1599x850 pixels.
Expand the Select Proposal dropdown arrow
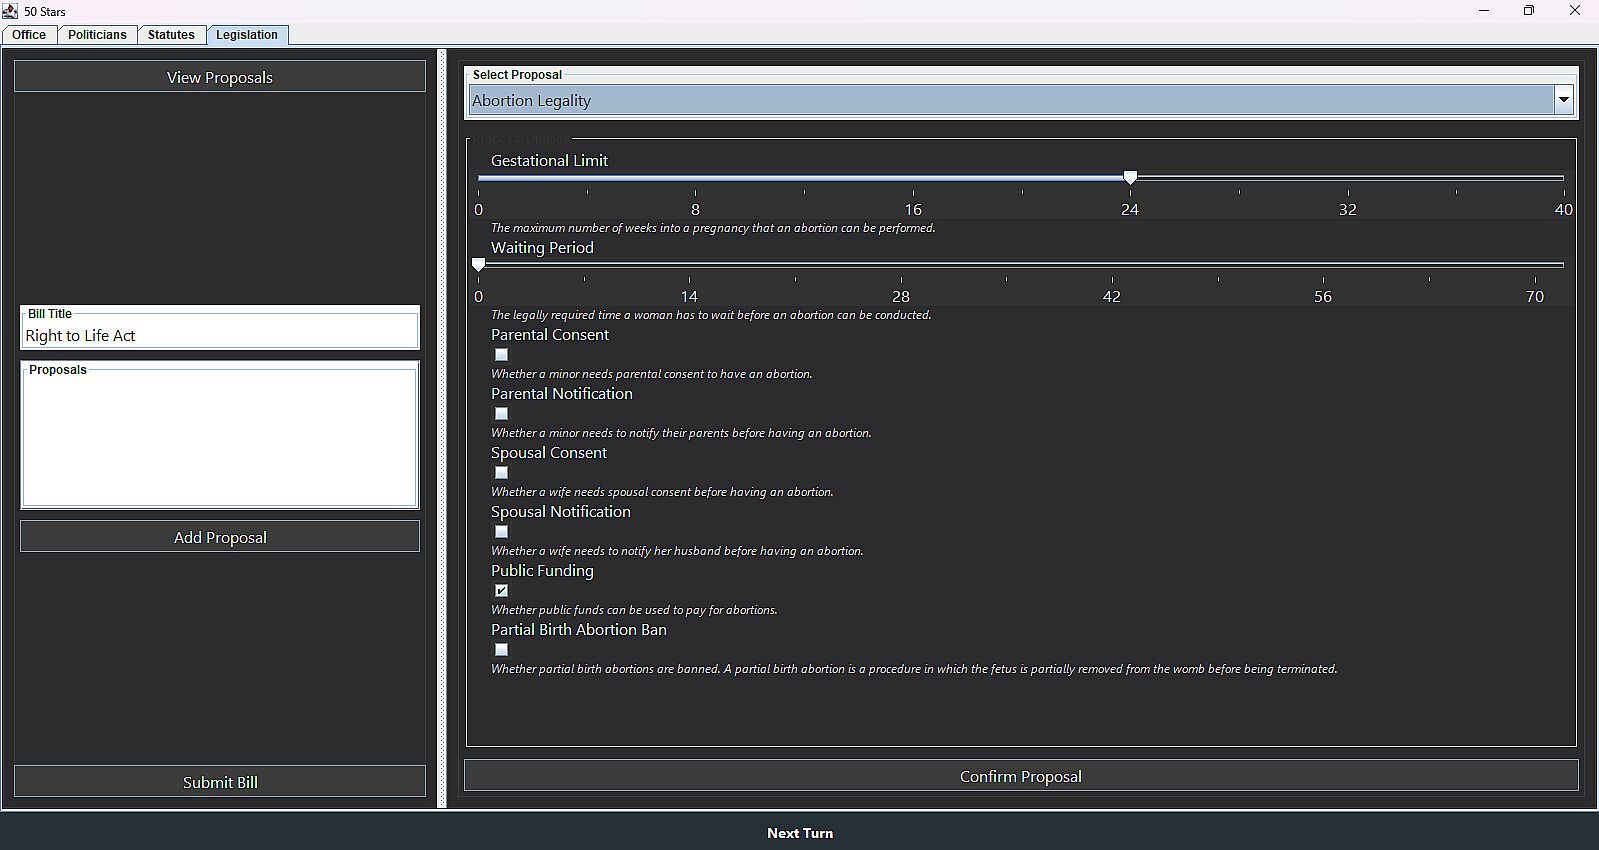(1563, 100)
